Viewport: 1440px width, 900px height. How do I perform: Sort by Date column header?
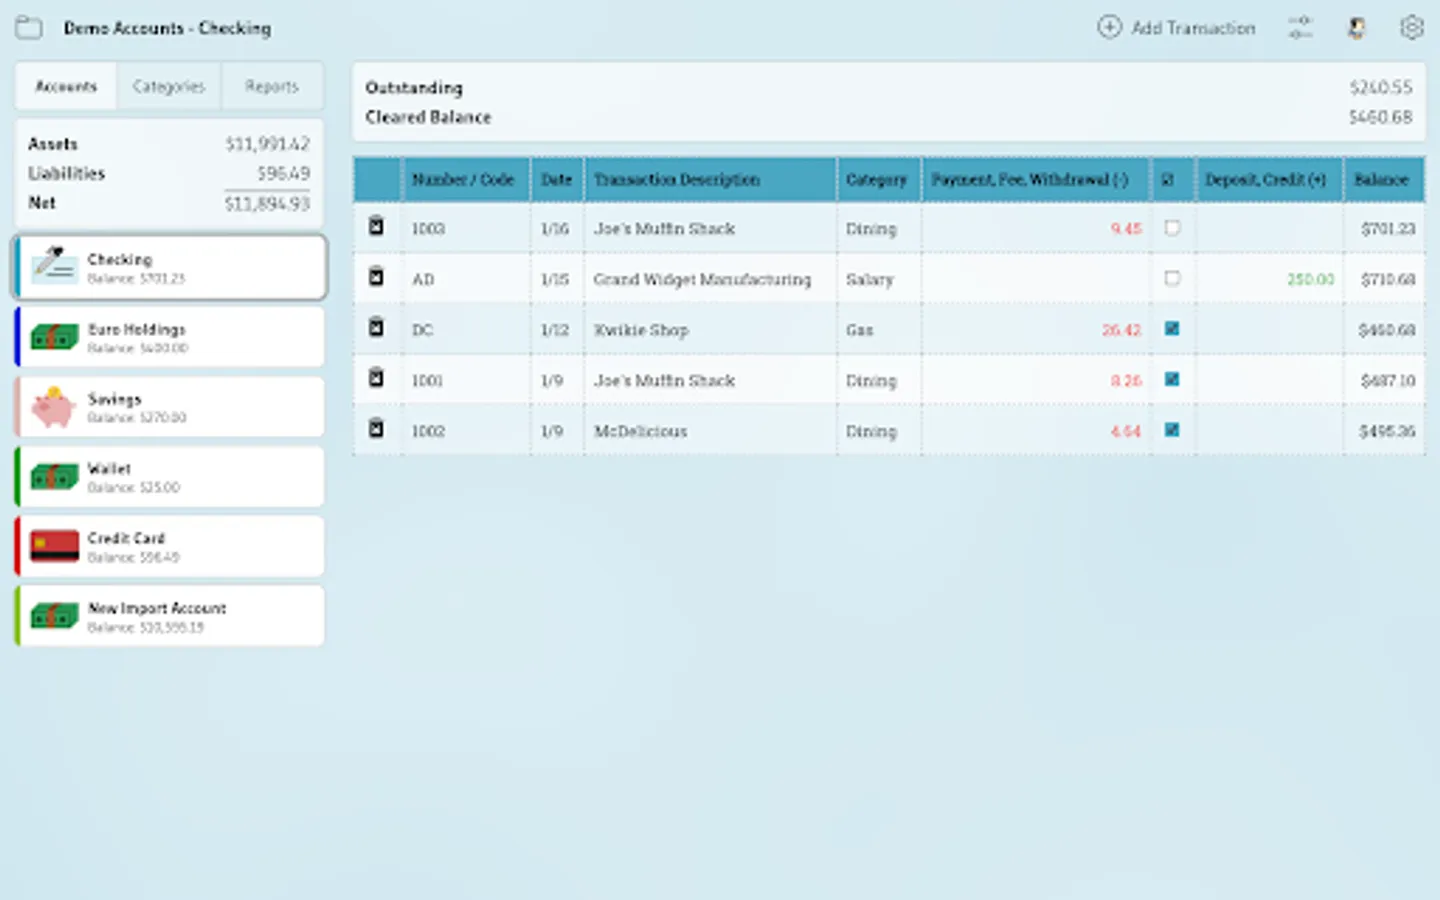557,180
